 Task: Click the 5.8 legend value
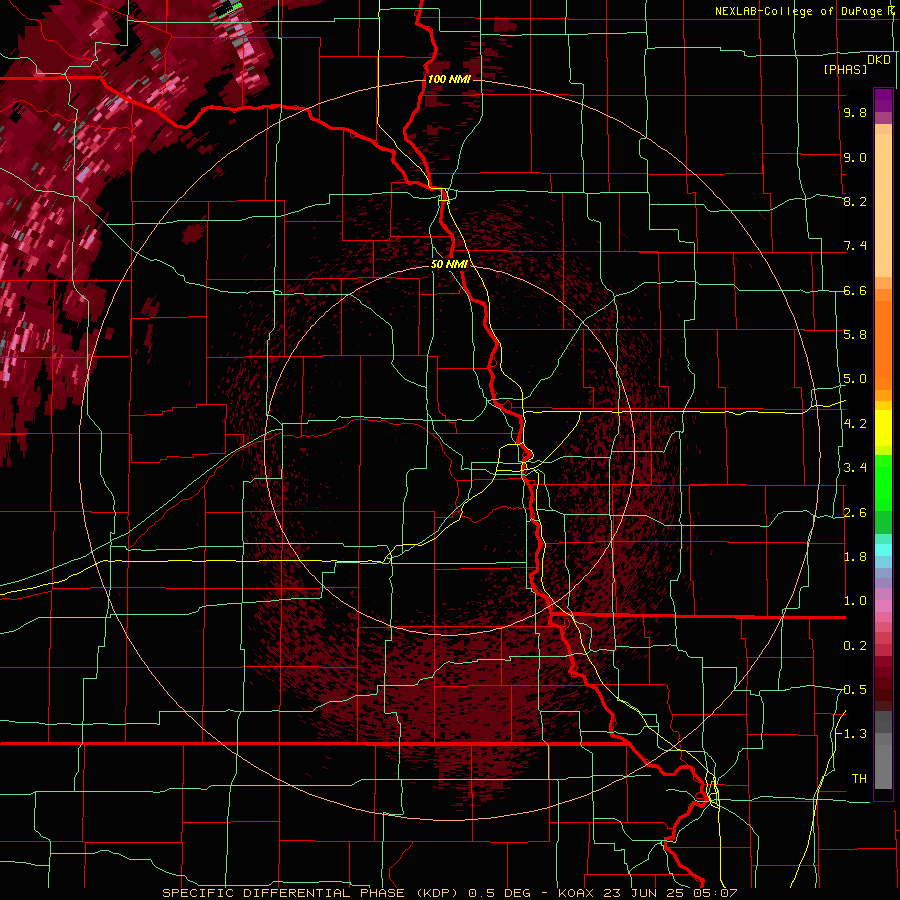click(x=855, y=334)
